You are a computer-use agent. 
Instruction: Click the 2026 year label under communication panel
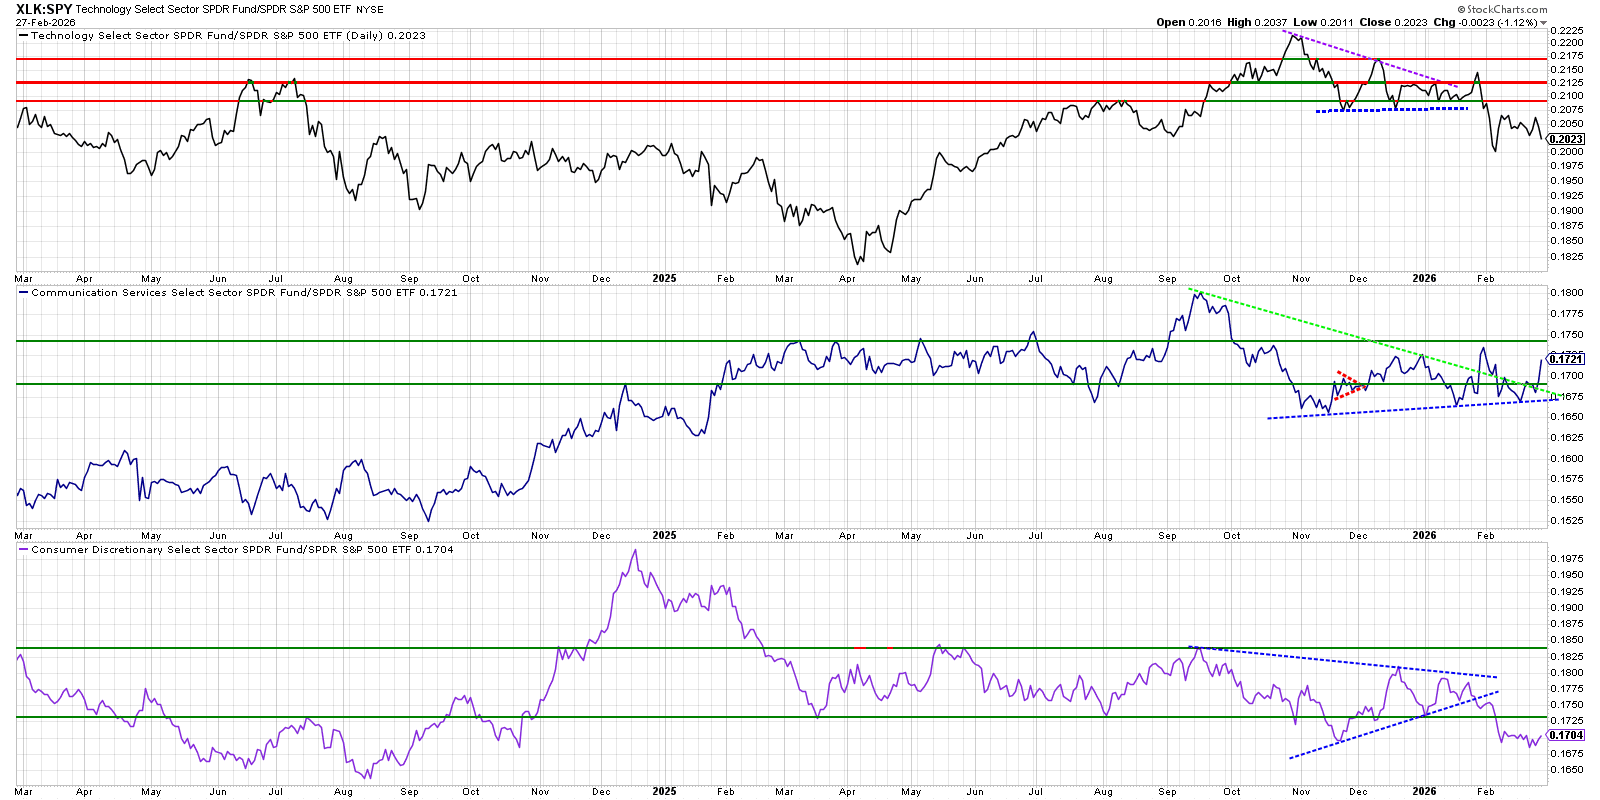1424,535
